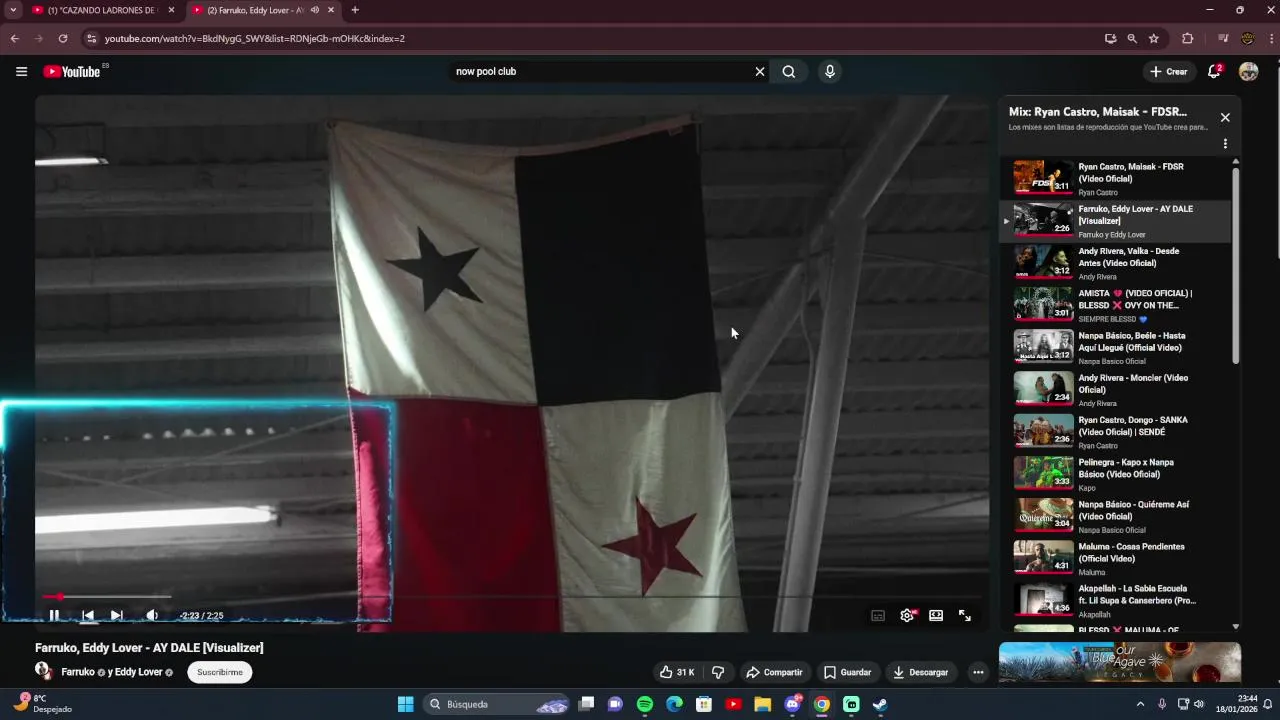Image resolution: width=1280 pixels, height=720 pixels.
Task: Open Farruko channel name link
Action: point(78,672)
